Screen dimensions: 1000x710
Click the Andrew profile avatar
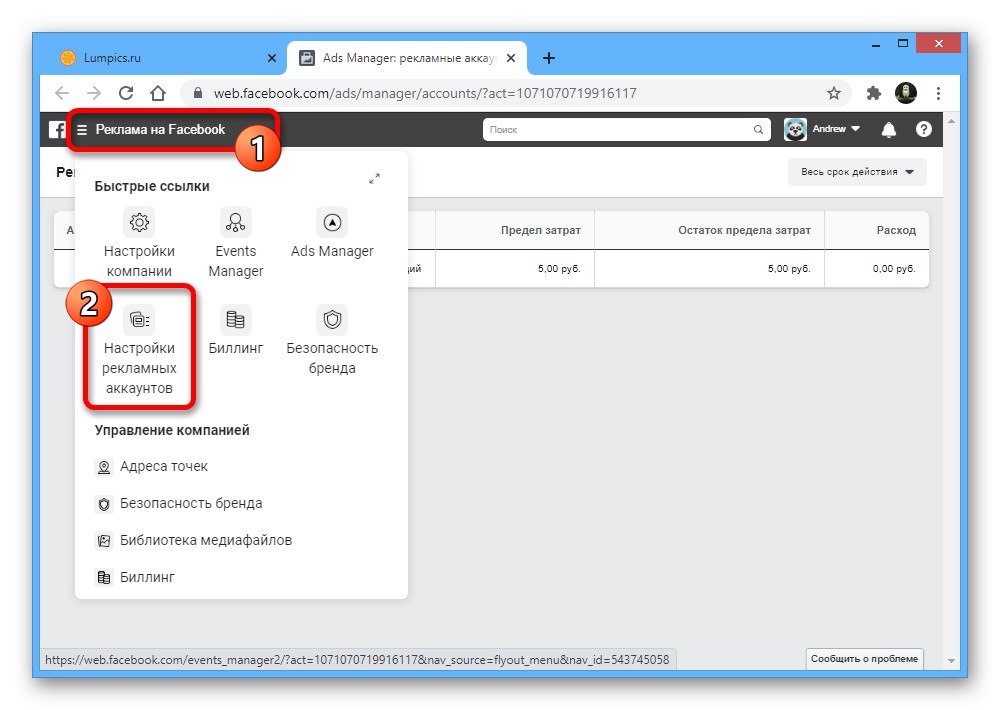point(795,129)
